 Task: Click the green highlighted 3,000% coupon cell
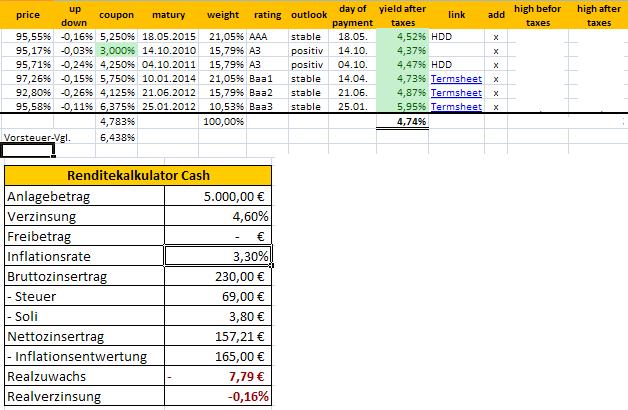tap(116, 49)
